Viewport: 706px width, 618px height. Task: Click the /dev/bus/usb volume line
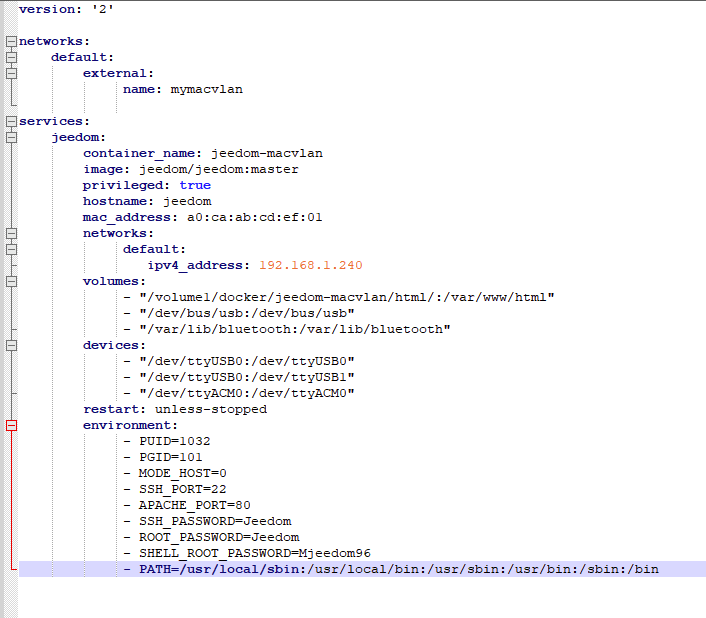tap(239, 313)
